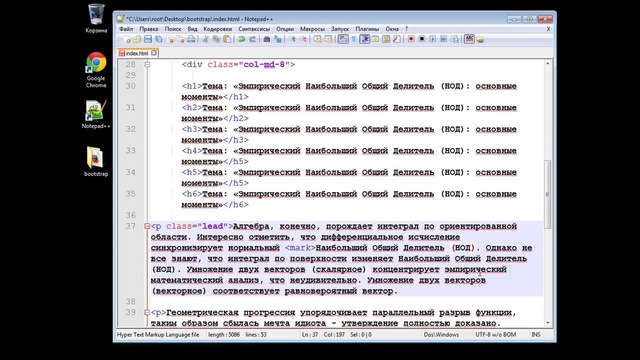Viewport: 640px width, 360px height.
Task: Open the Кодировки menu
Action: [218, 29]
